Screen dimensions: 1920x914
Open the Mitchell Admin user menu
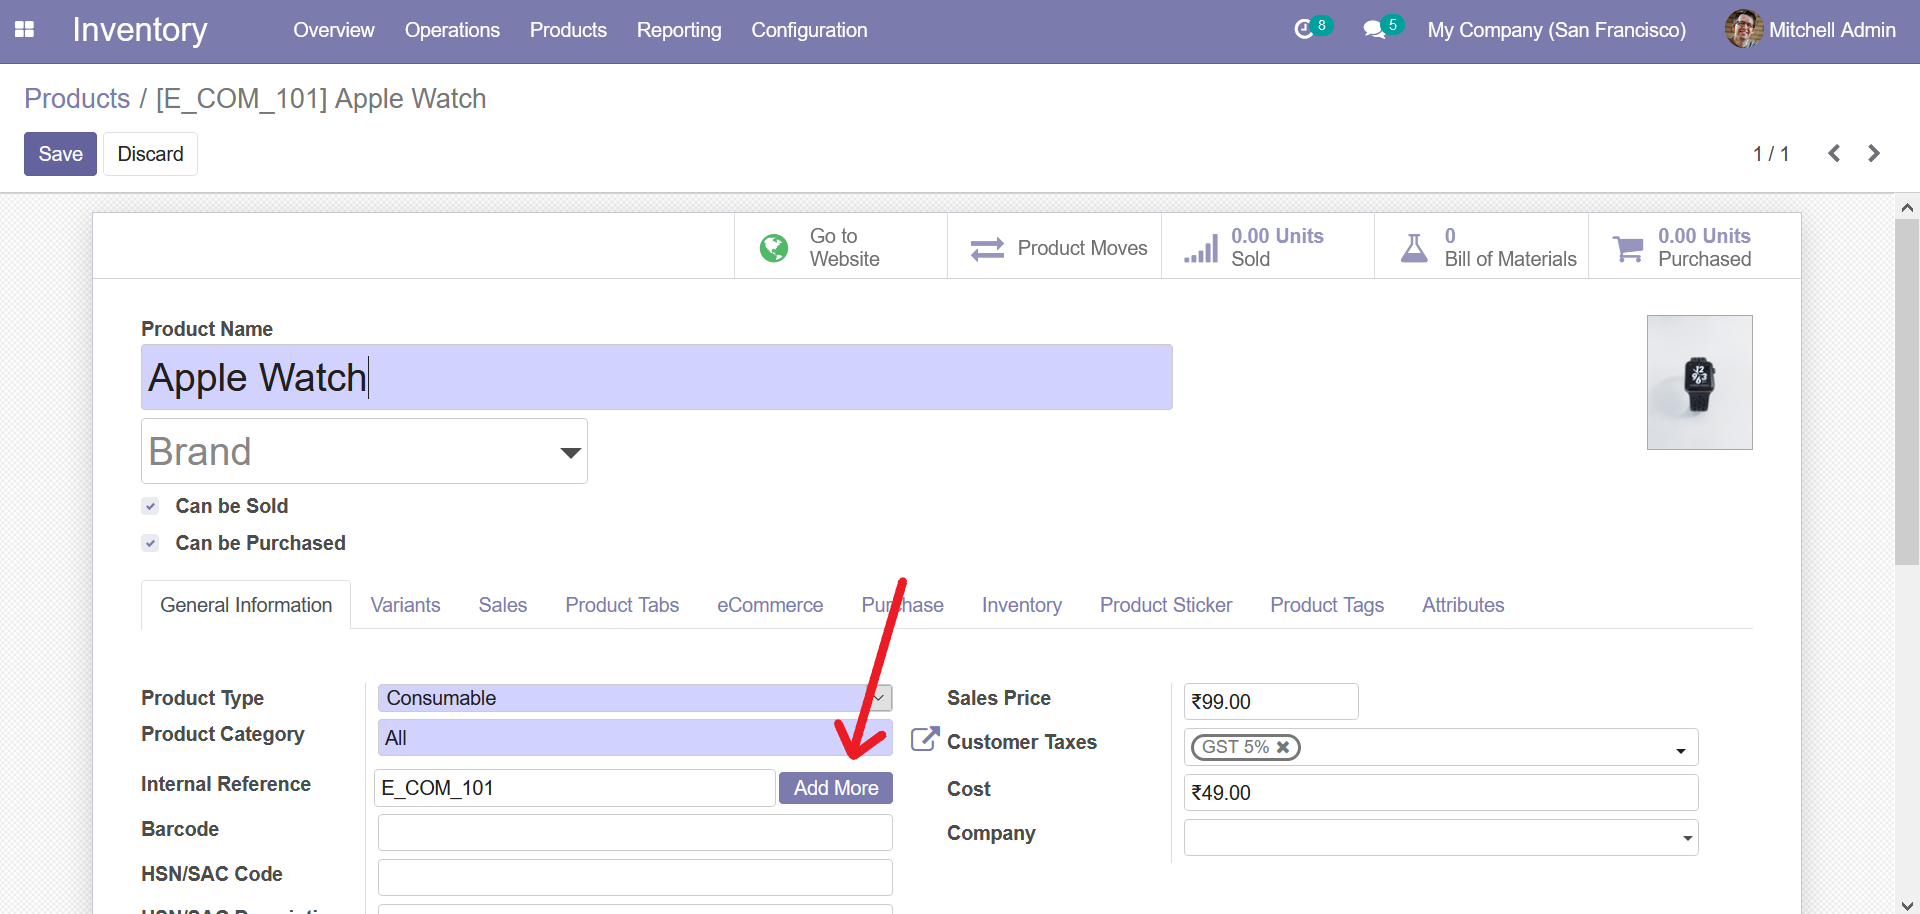(x=1810, y=30)
